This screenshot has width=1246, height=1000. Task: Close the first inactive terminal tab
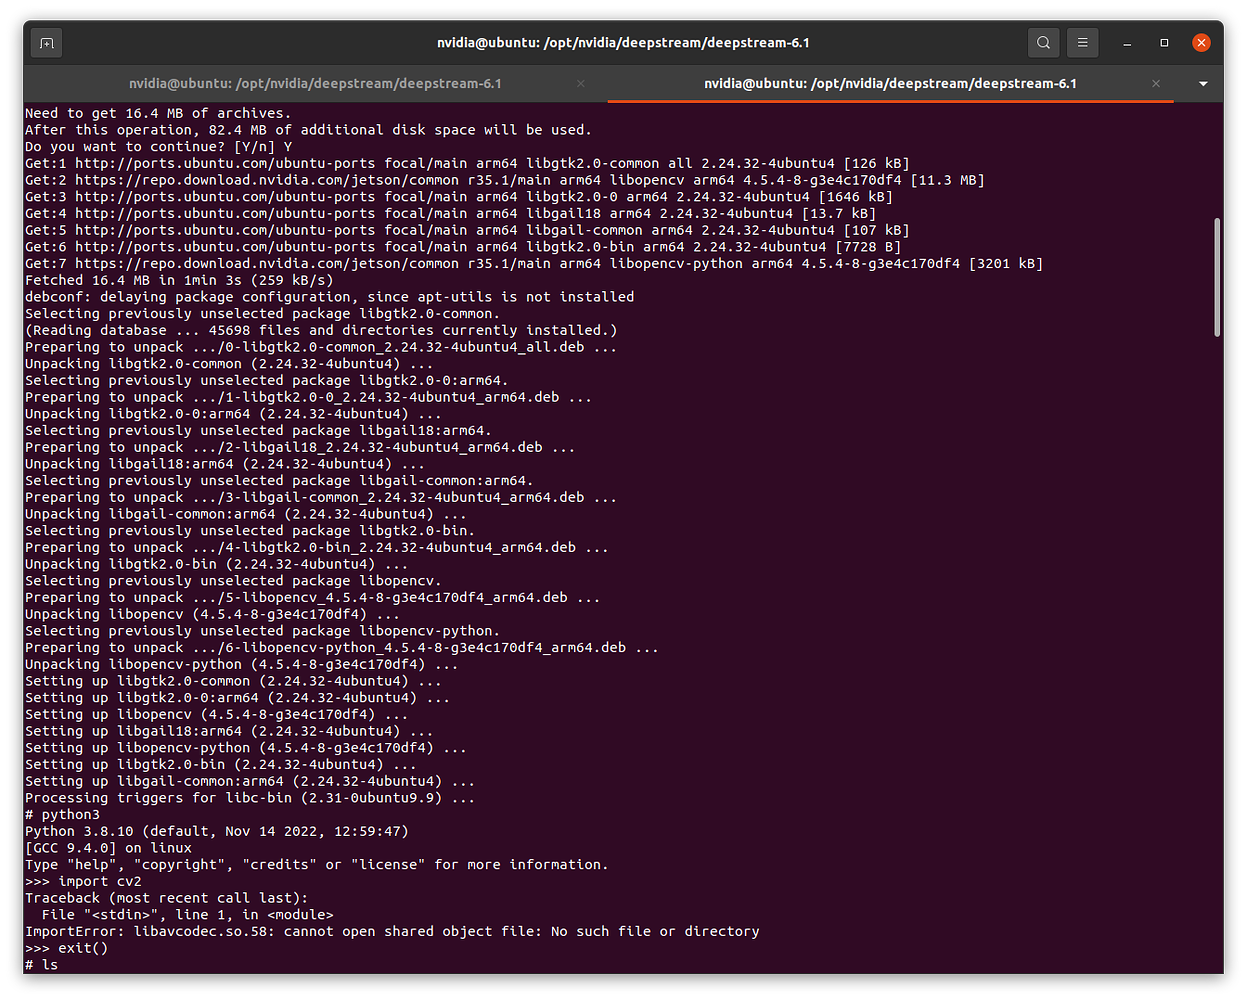pyautogui.click(x=580, y=84)
